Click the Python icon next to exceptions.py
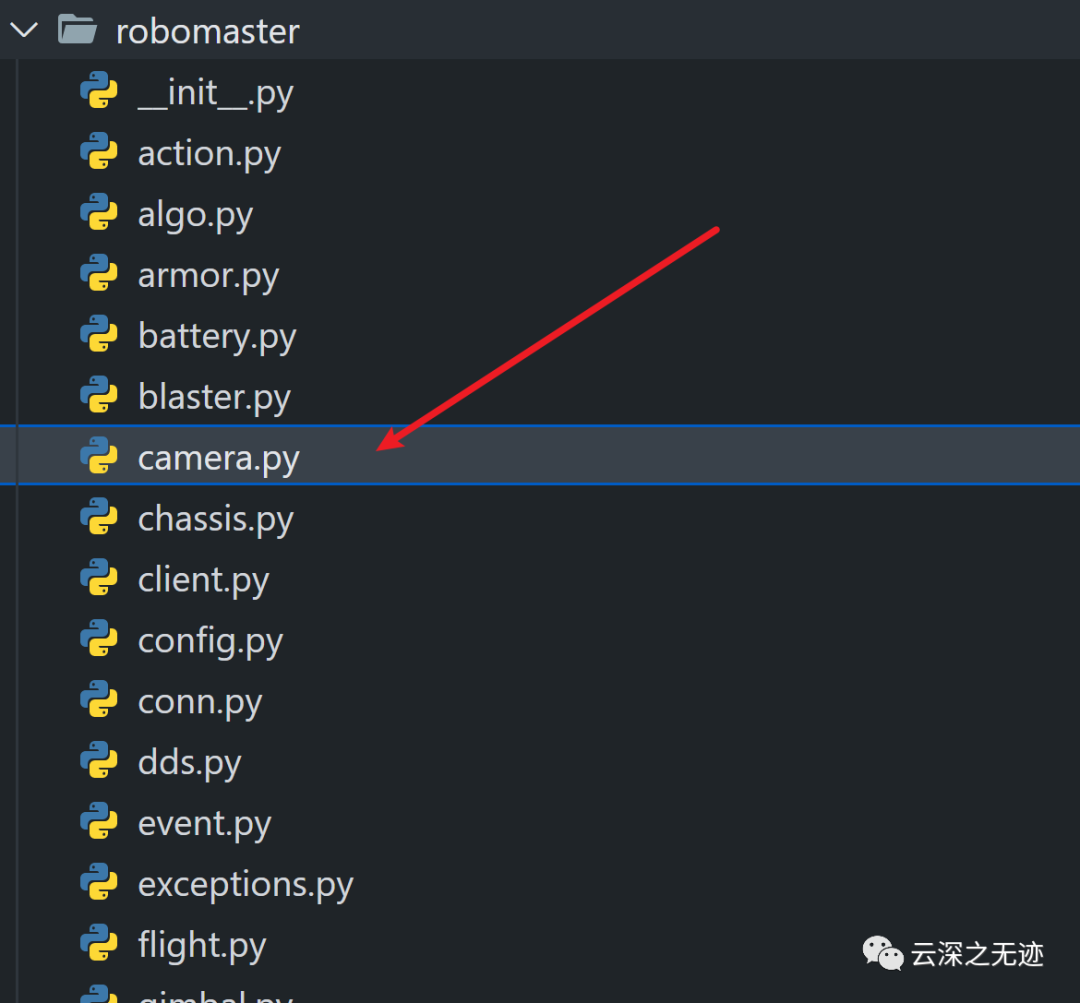The image size is (1080, 1003). (x=99, y=883)
